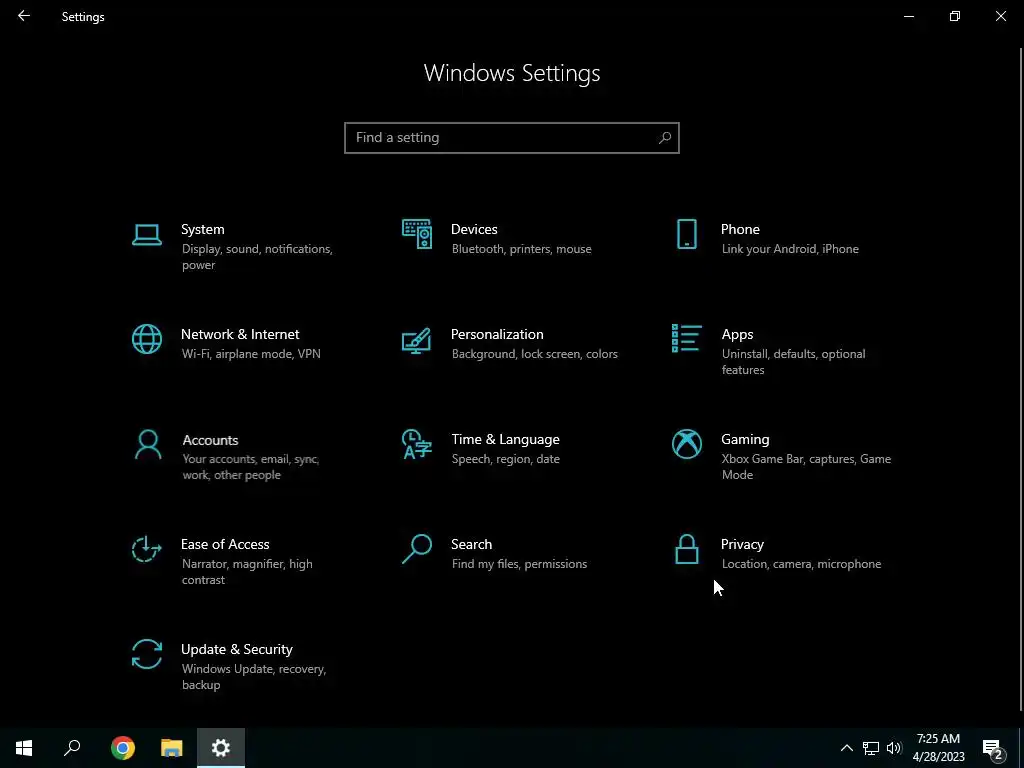
Task: Open the Time & Language icon
Action: (x=417, y=444)
